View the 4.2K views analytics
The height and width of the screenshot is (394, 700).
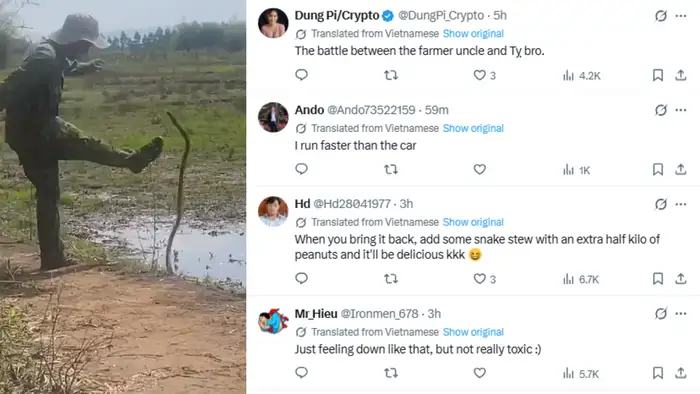[x=581, y=75]
